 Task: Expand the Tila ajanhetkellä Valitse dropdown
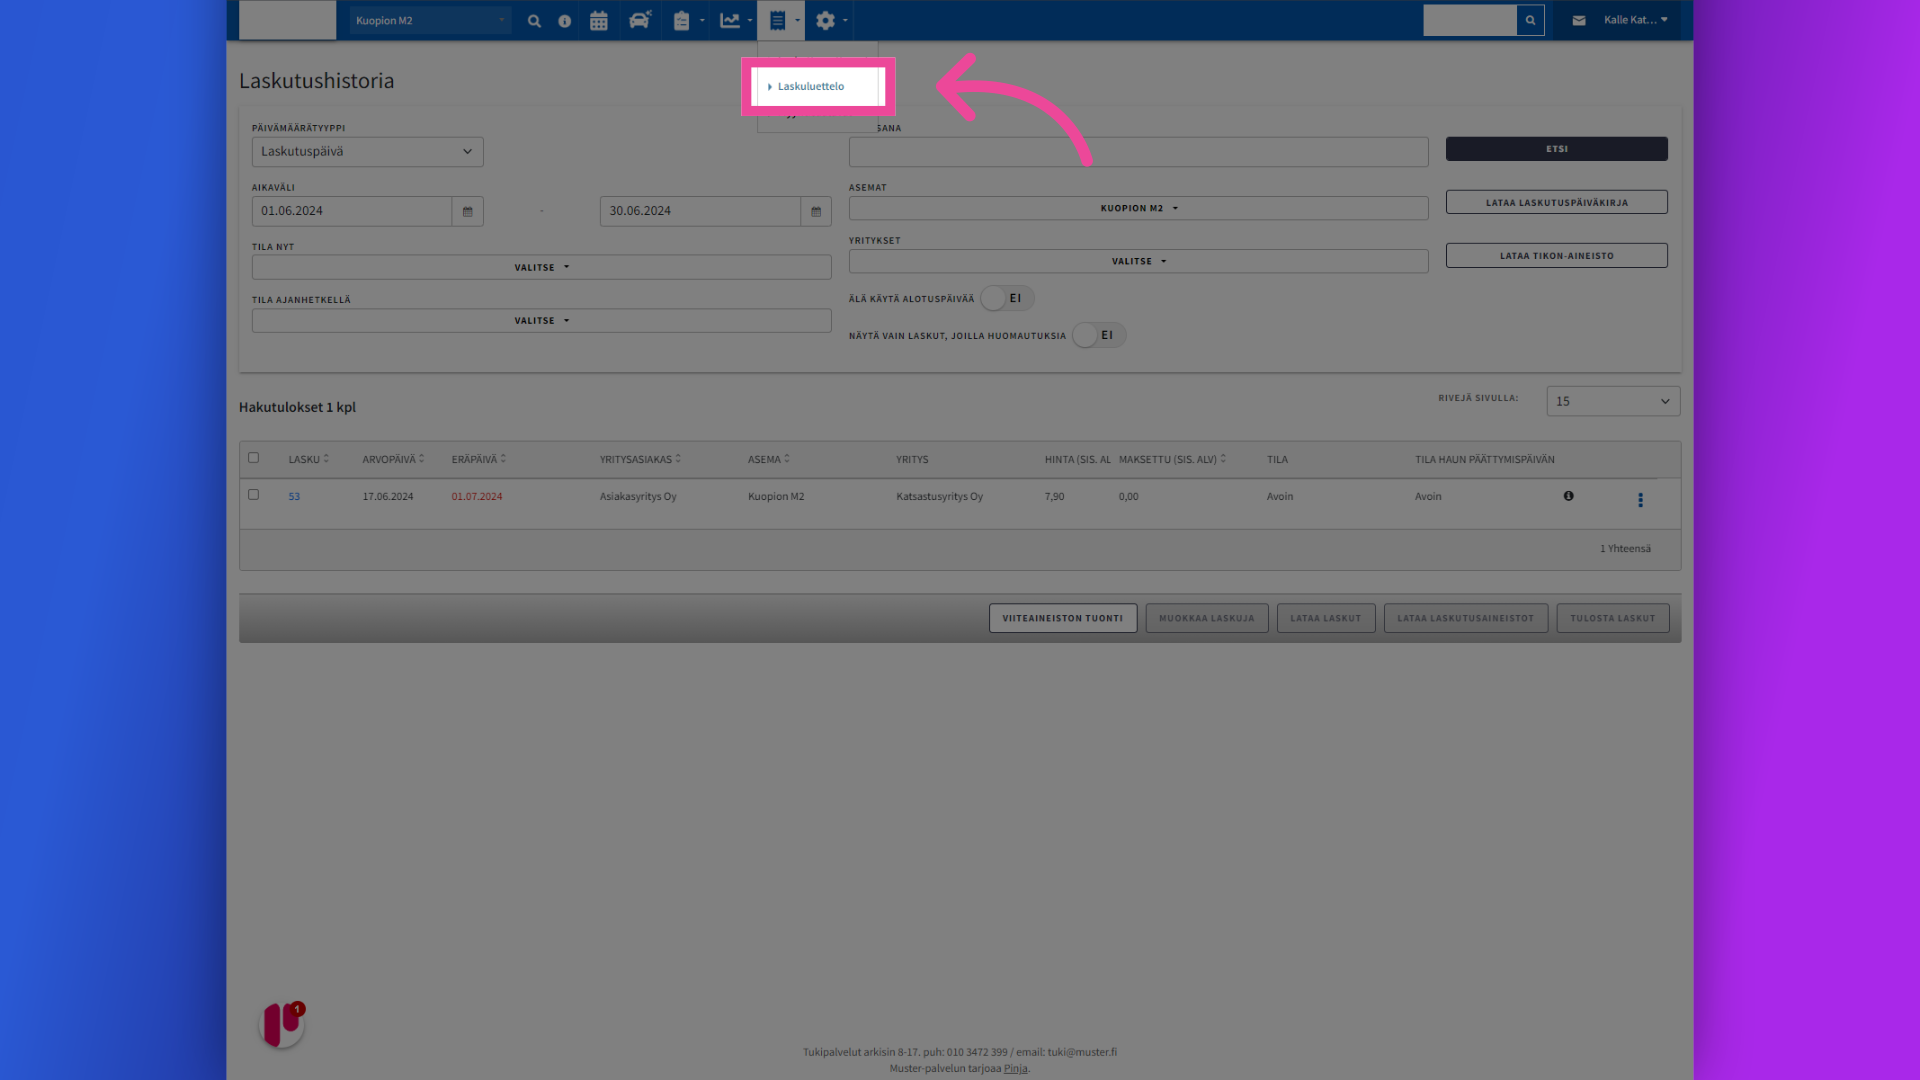pyautogui.click(x=541, y=321)
